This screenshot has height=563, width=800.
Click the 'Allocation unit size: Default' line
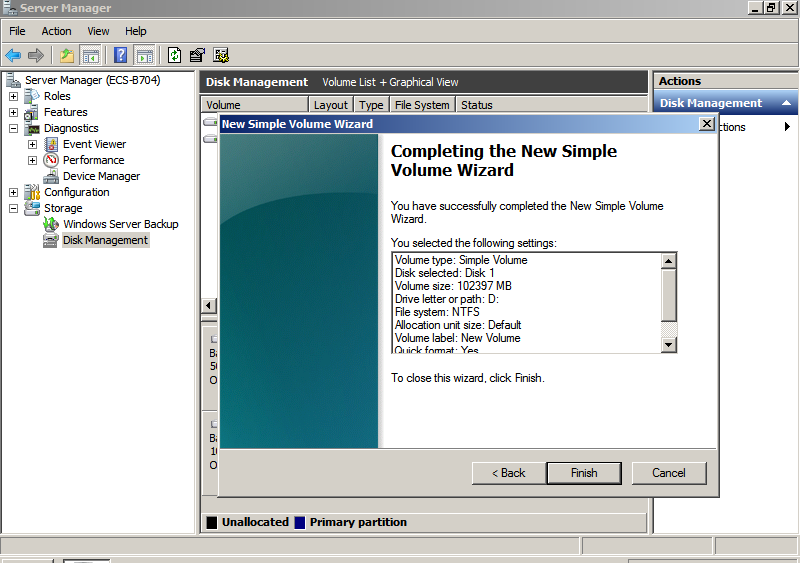pos(458,325)
